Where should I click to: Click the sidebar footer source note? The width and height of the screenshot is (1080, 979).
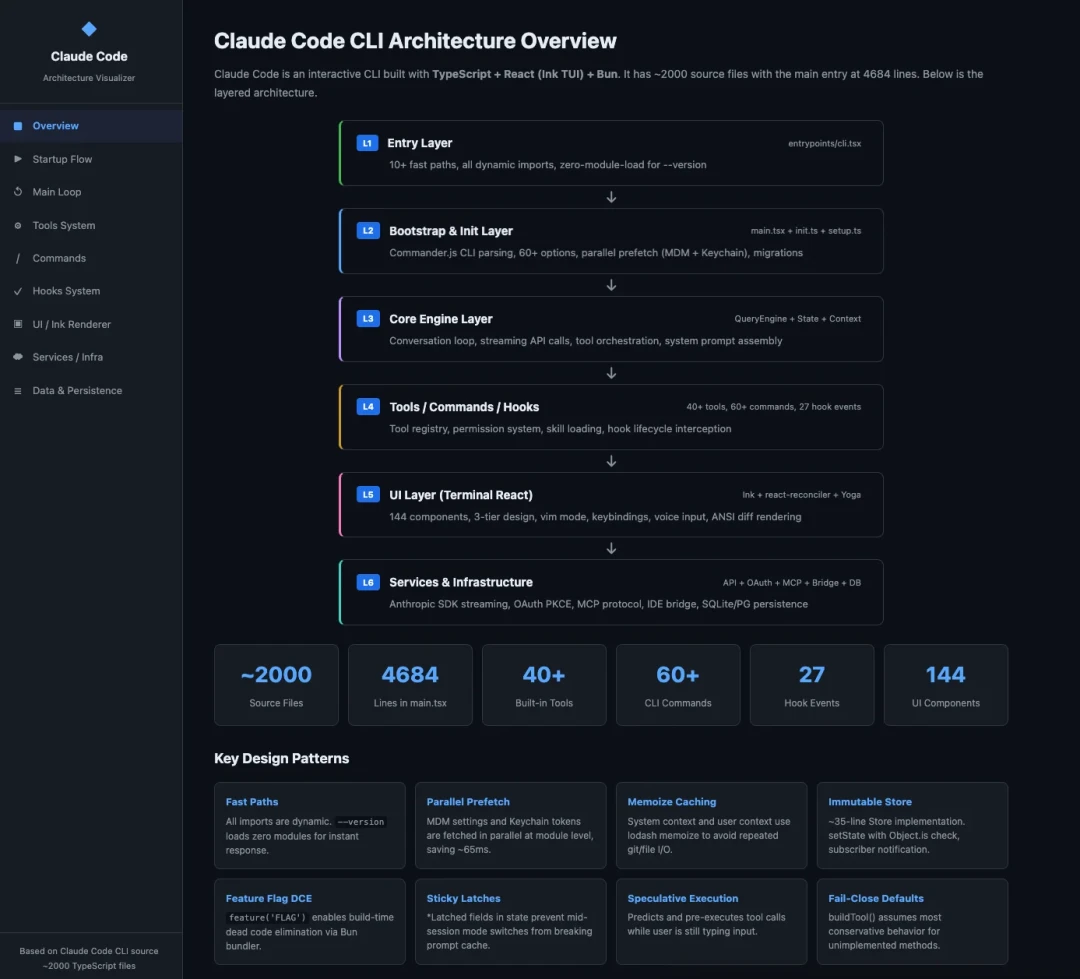[89, 958]
